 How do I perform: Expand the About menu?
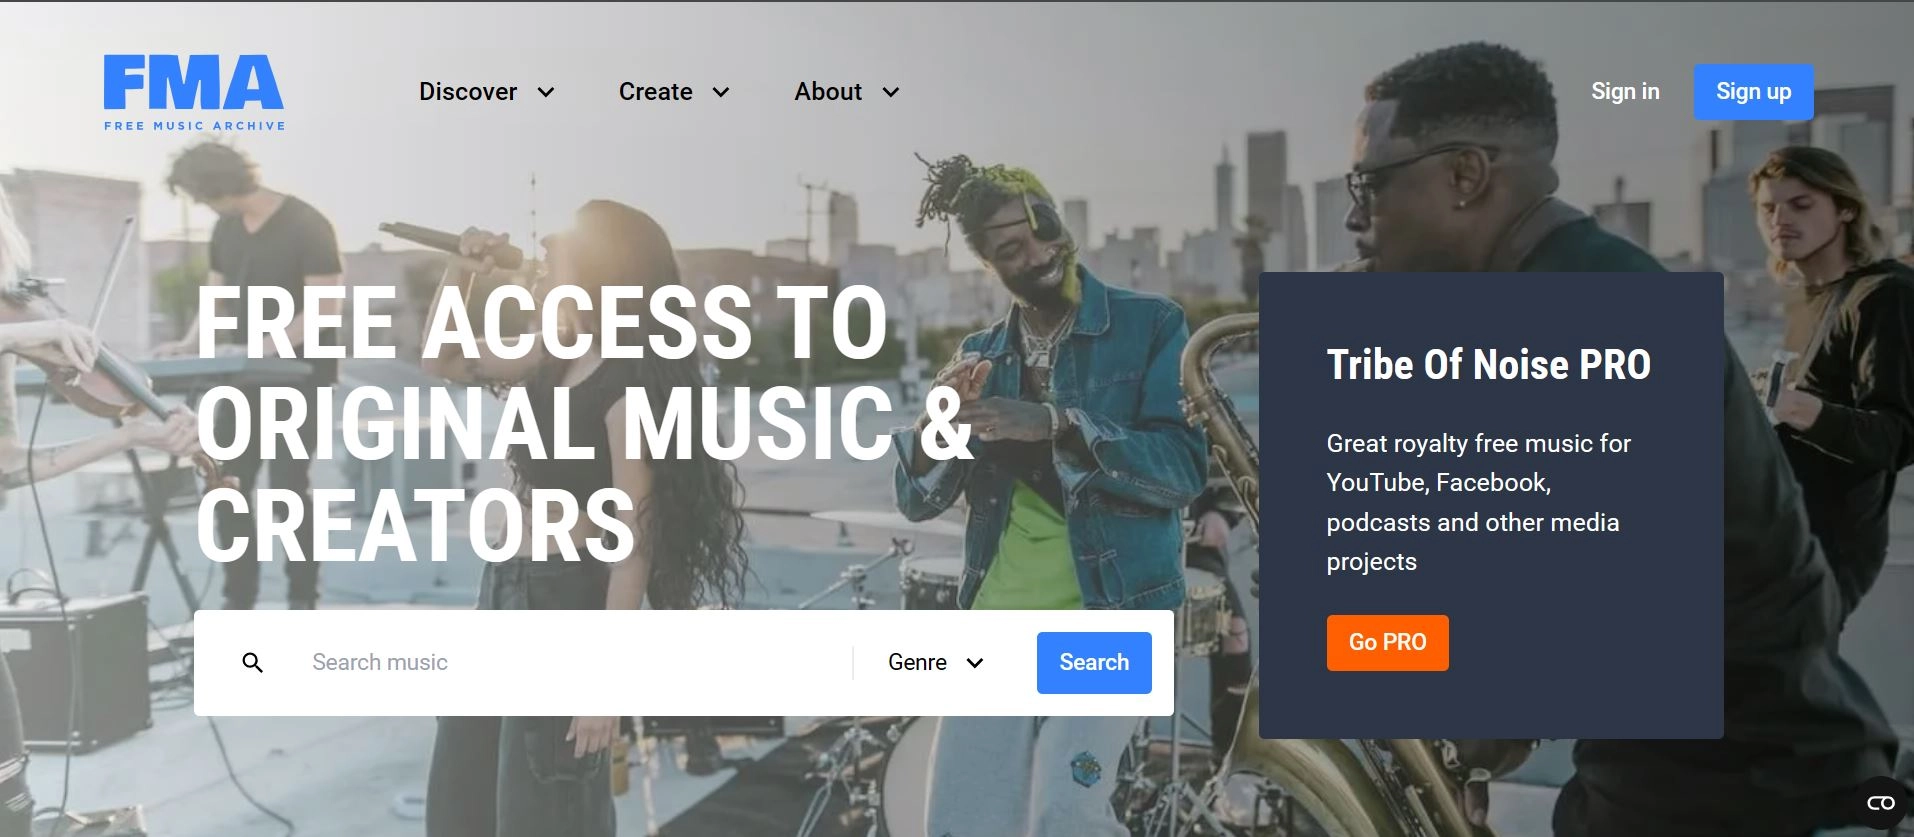847,92
